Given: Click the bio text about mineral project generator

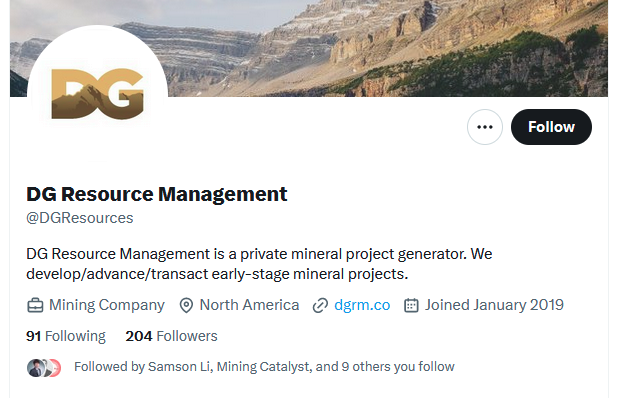Looking at the screenshot, I should coord(259,264).
